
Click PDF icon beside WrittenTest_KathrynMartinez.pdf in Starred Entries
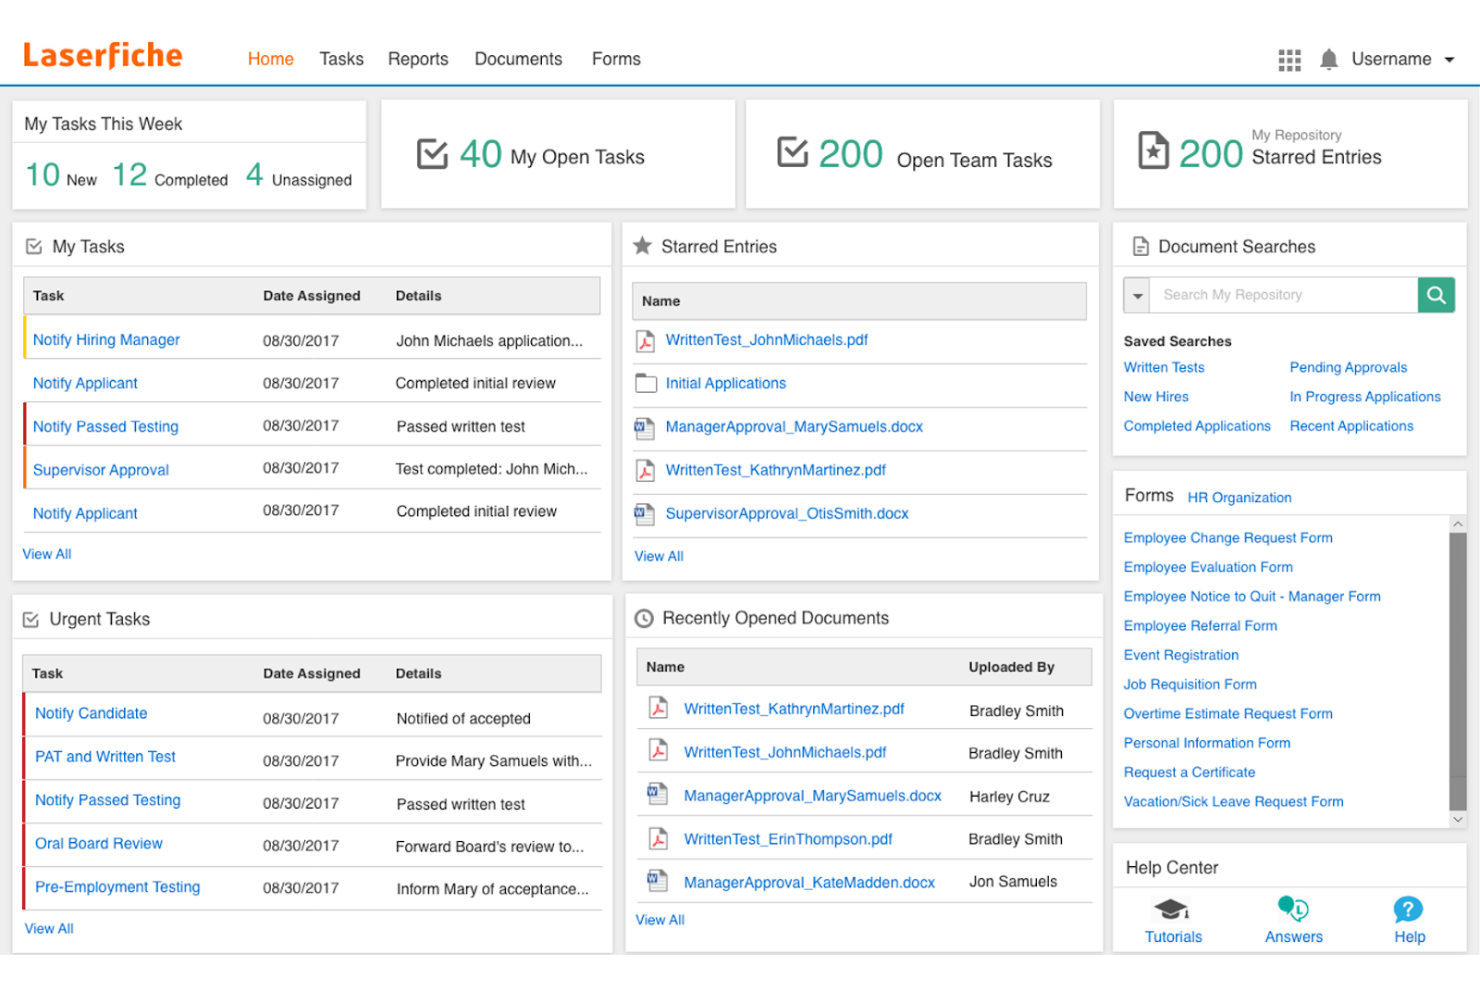[x=646, y=471]
